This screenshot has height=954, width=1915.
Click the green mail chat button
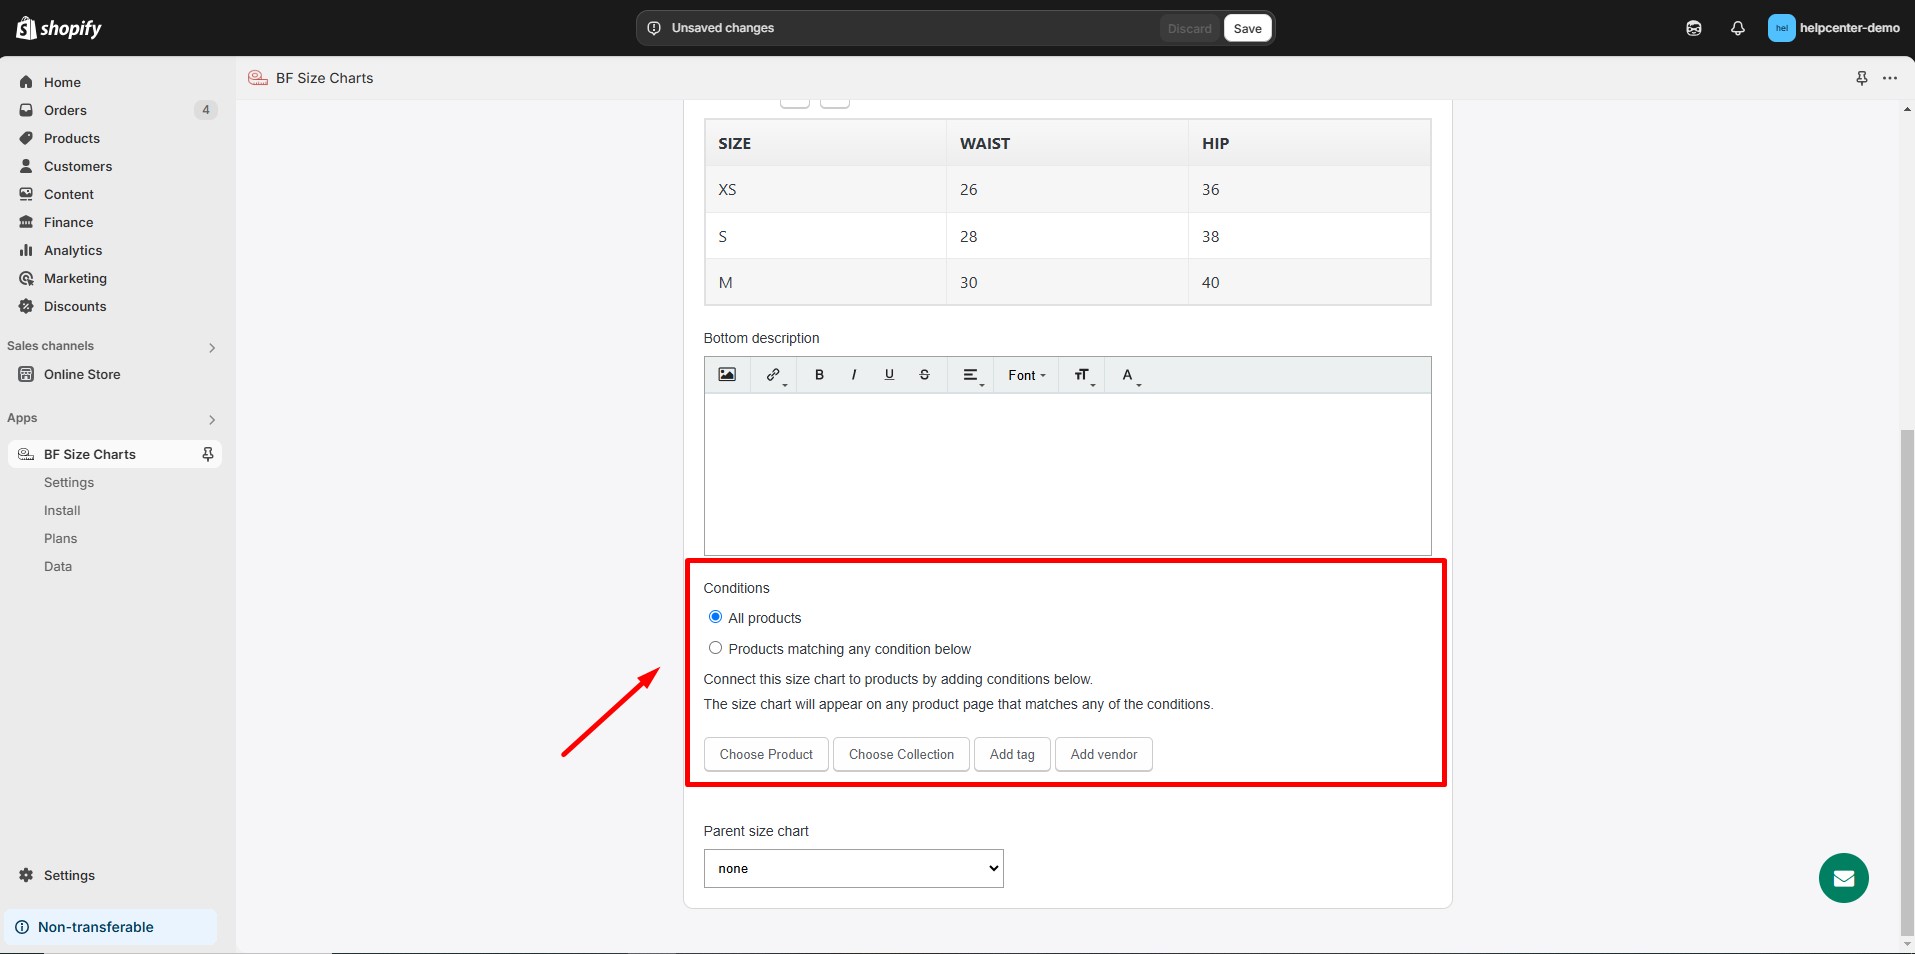(x=1843, y=878)
